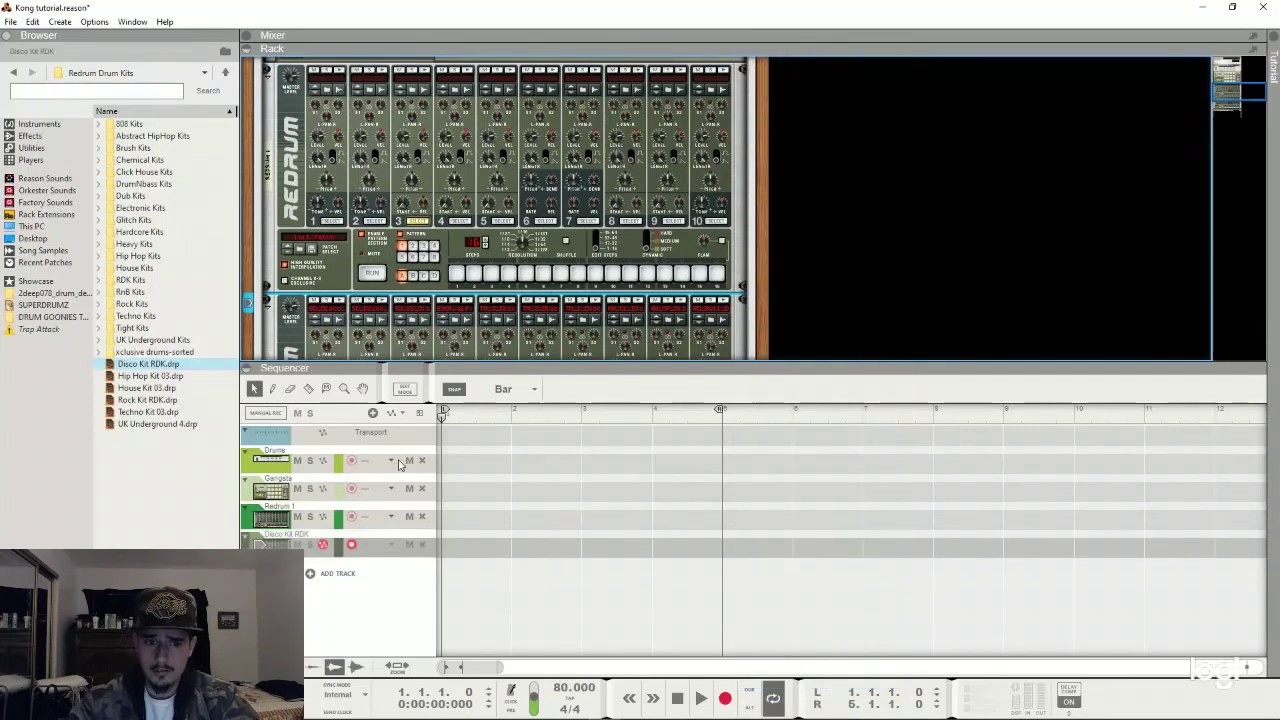Toggle the Snap button
1280x720 pixels.
(x=454, y=389)
